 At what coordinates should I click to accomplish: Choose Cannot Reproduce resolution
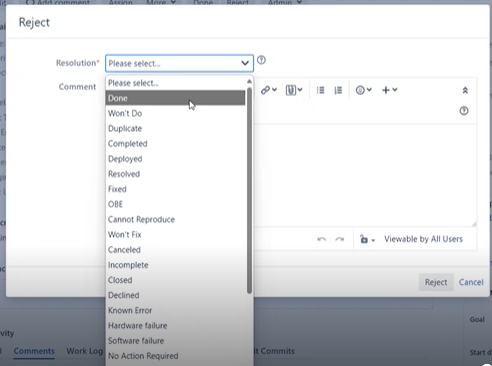click(x=176, y=219)
